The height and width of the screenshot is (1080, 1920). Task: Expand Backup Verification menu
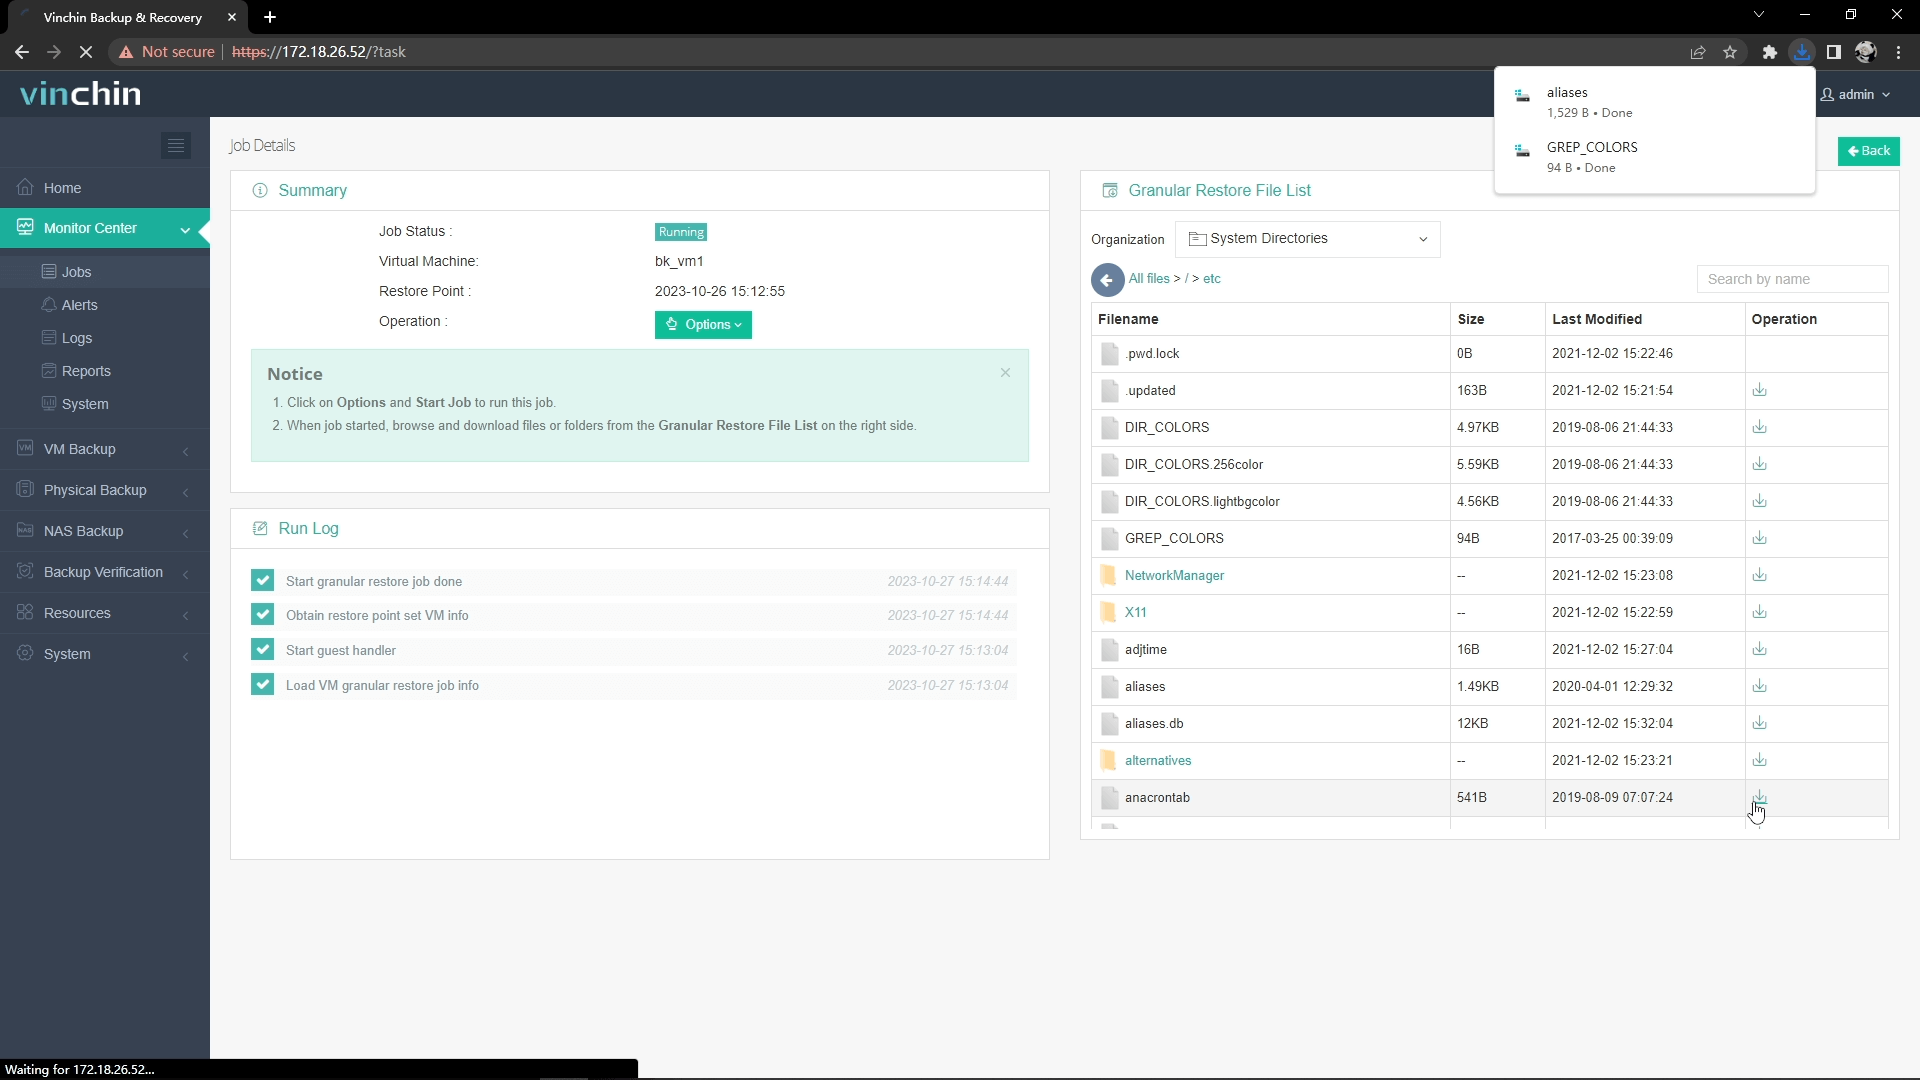105,572
